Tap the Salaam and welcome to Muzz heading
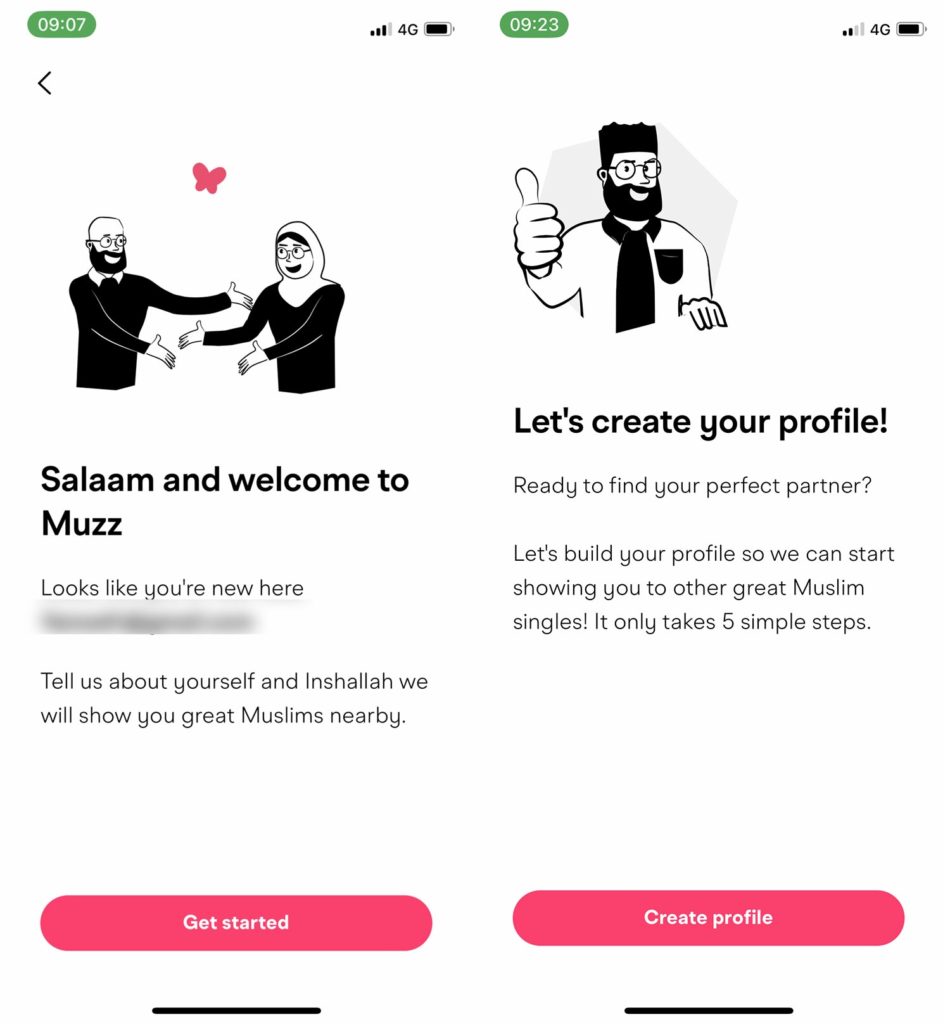Screen dimensions: 950x1024 [225, 502]
